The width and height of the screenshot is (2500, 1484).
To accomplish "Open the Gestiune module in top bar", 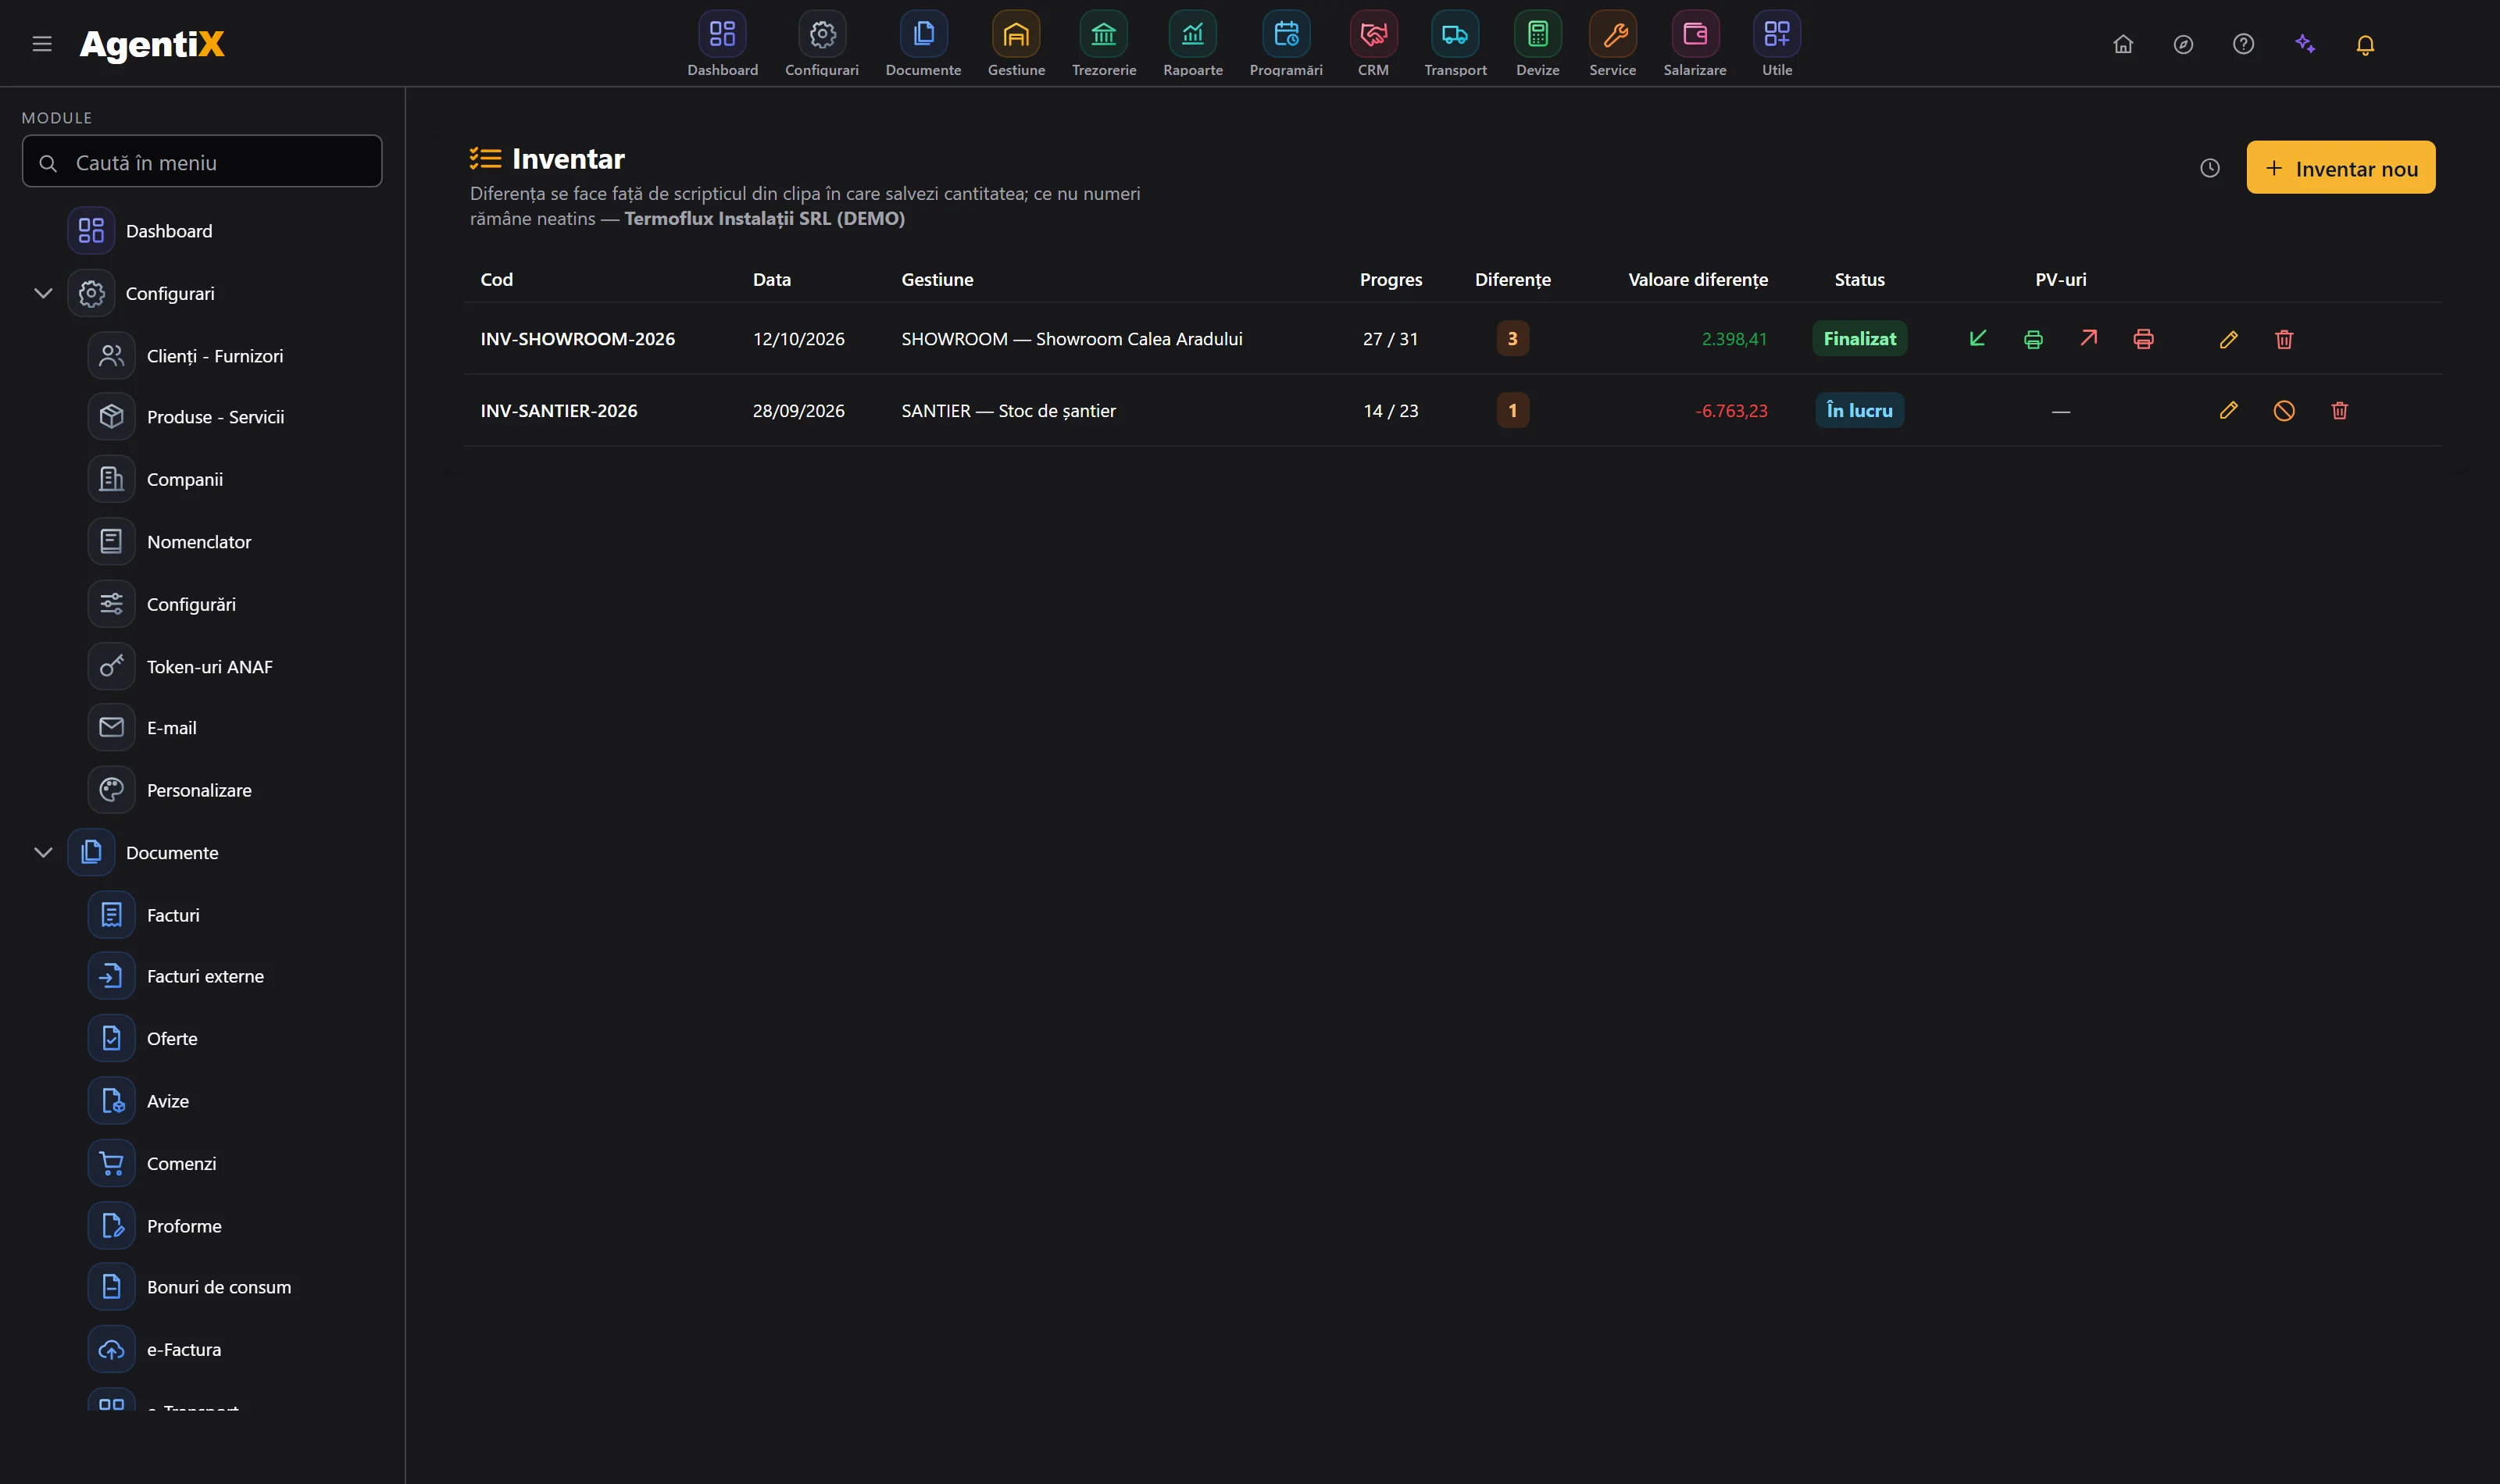I will 1016,44.
